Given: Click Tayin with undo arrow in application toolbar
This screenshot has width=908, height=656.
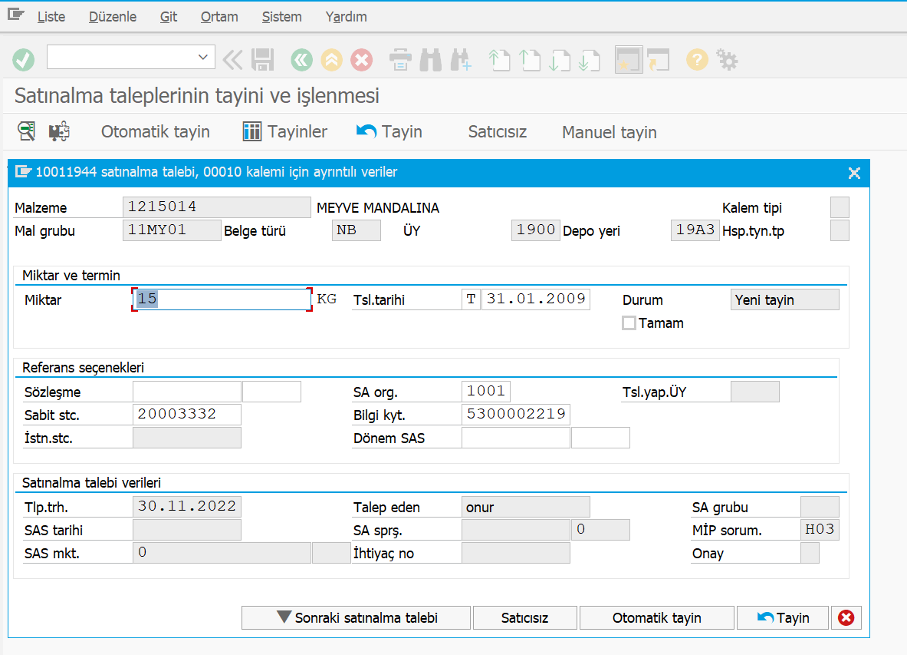Looking at the screenshot, I should [389, 132].
